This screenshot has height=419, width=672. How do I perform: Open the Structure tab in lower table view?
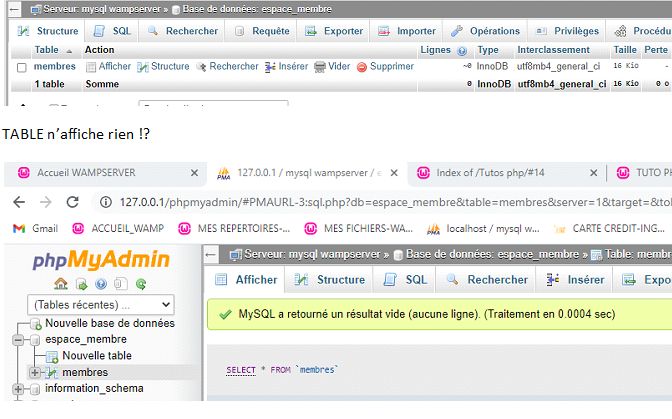(x=330, y=280)
